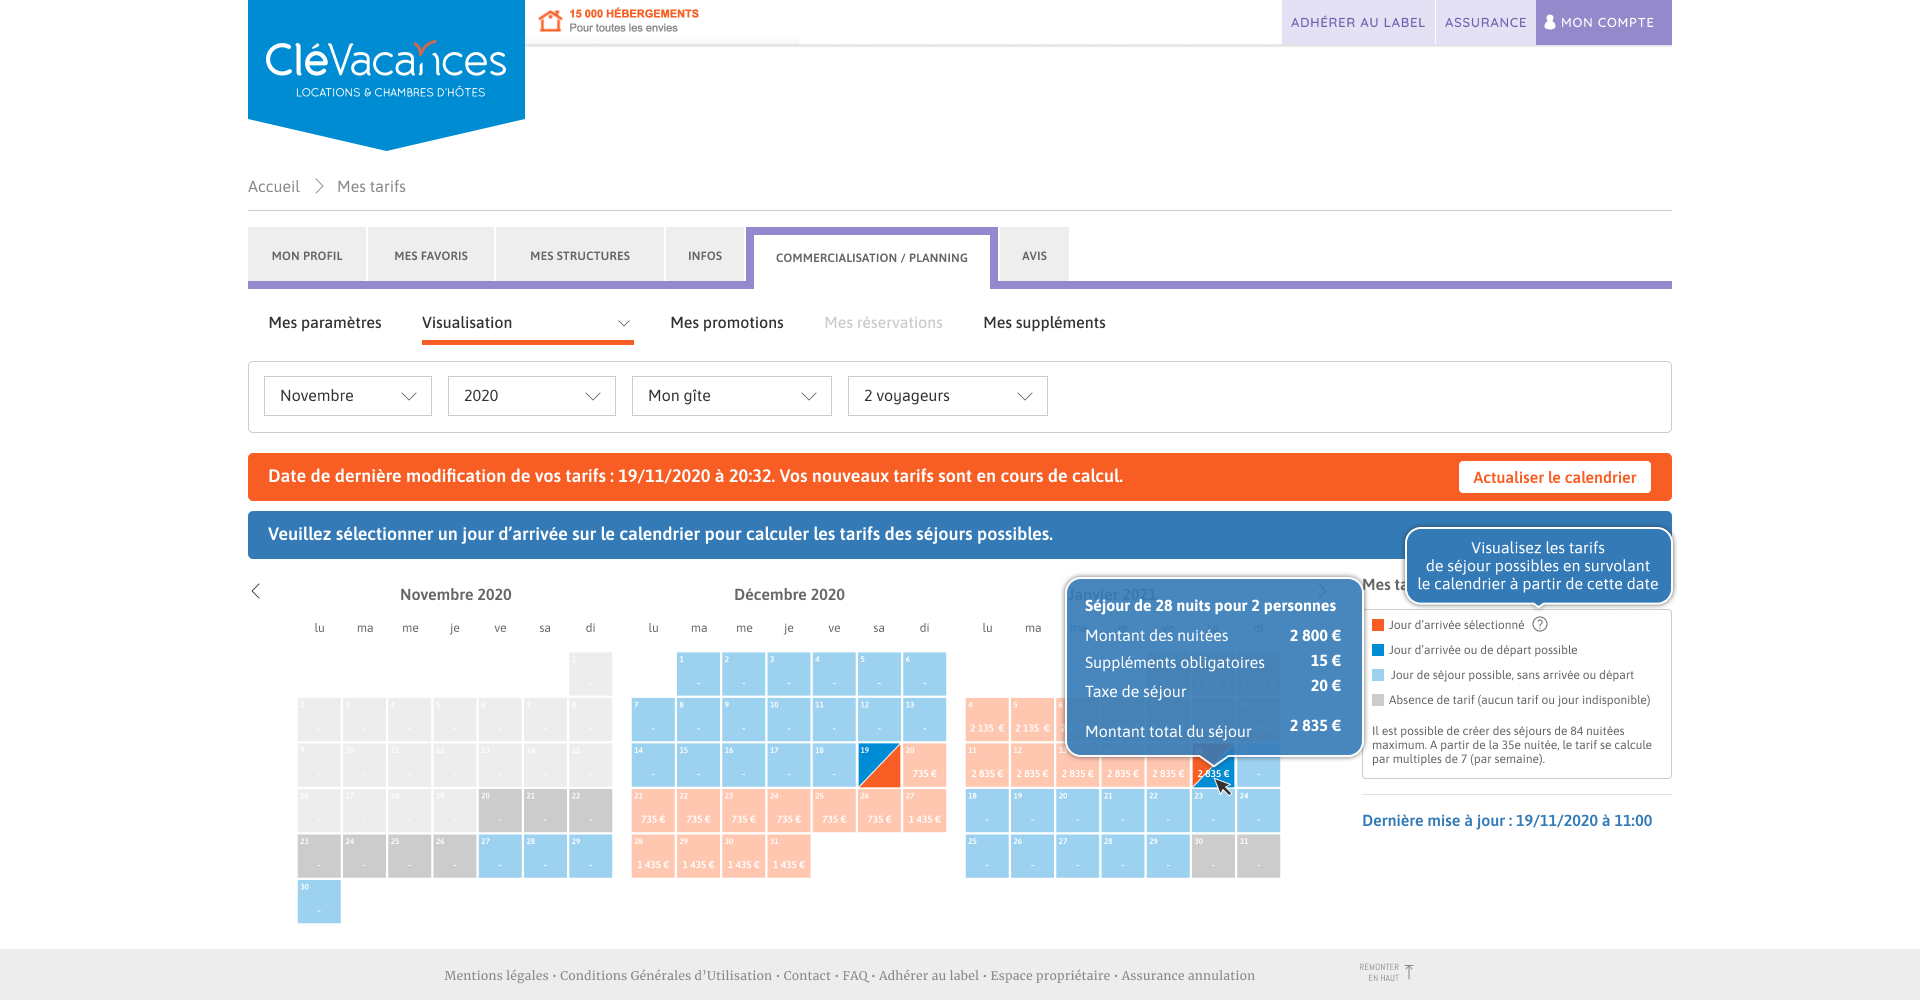The height and width of the screenshot is (1000, 1920).
Task: Open FAQ footer link
Action: click(x=855, y=975)
